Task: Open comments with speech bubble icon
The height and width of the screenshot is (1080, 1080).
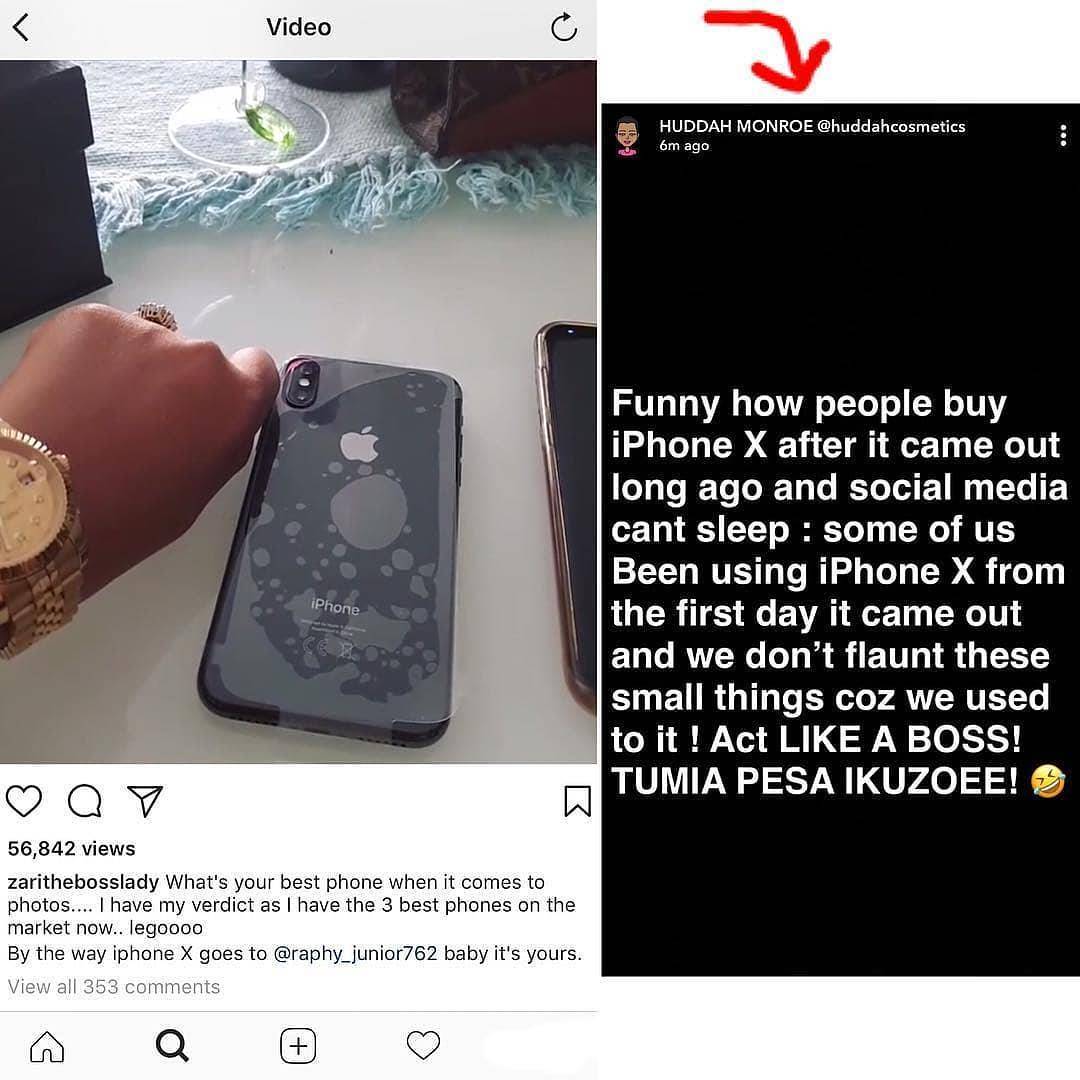Action: 85,800
